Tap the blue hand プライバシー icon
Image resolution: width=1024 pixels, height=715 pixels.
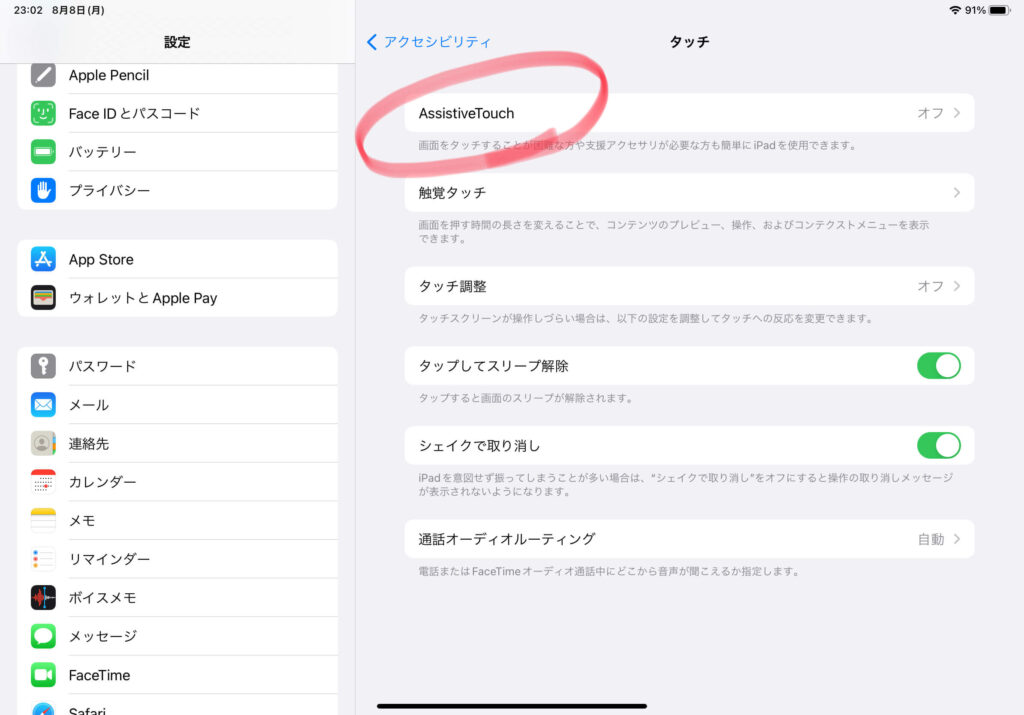coord(43,190)
